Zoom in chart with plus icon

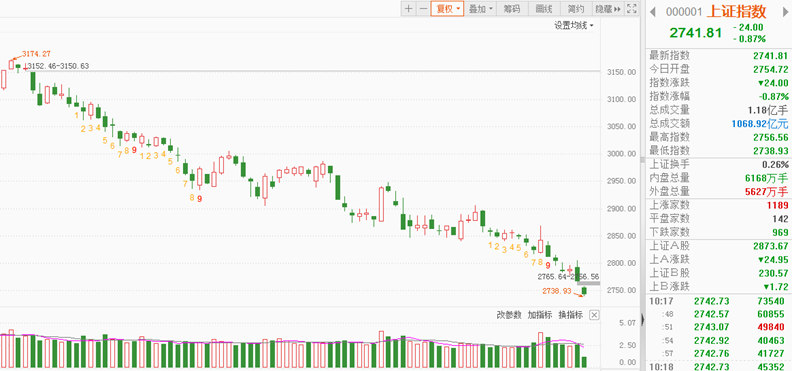coord(408,9)
